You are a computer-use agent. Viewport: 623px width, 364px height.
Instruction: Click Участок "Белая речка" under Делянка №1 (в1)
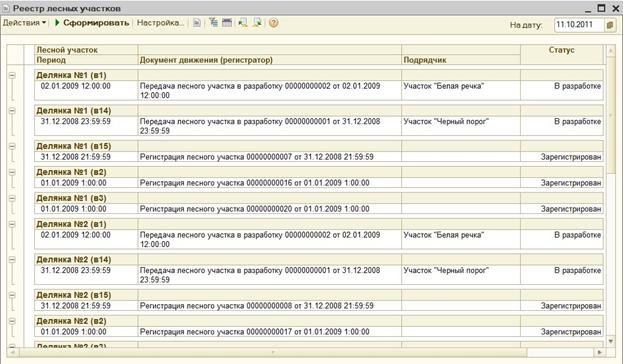click(x=444, y=86)
